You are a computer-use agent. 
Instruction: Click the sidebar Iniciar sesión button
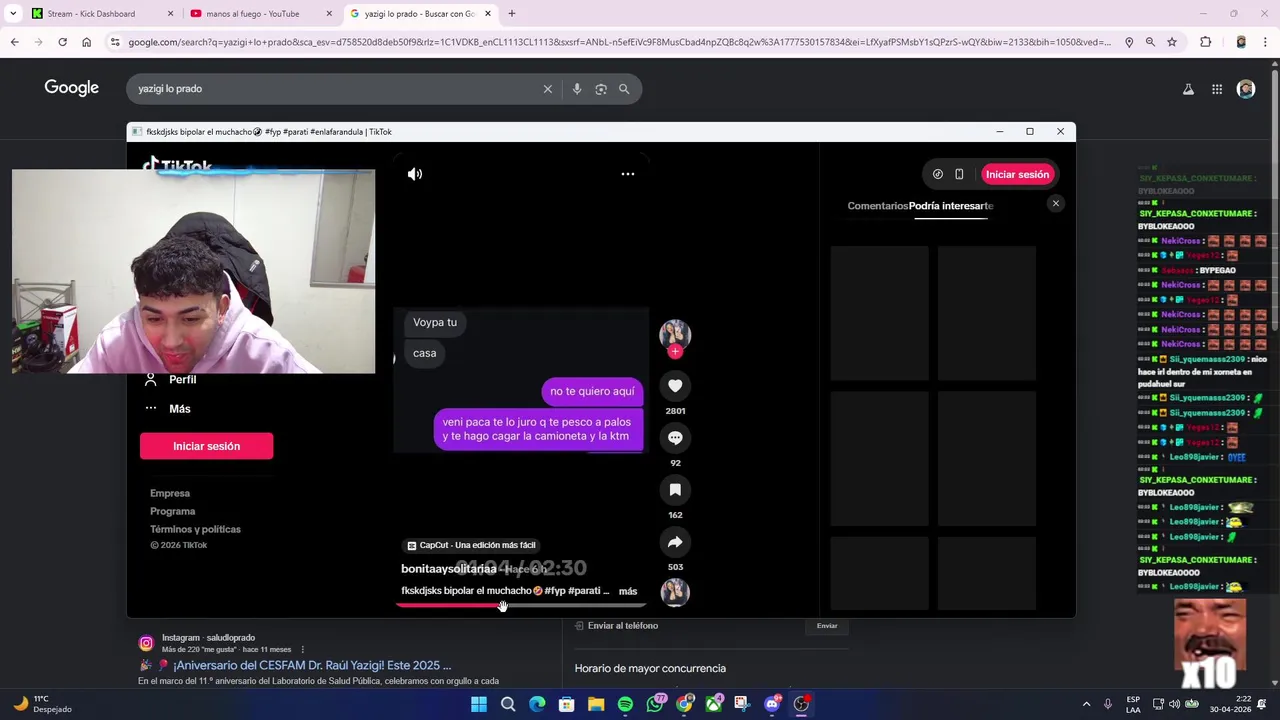click(x=206, y=446)
